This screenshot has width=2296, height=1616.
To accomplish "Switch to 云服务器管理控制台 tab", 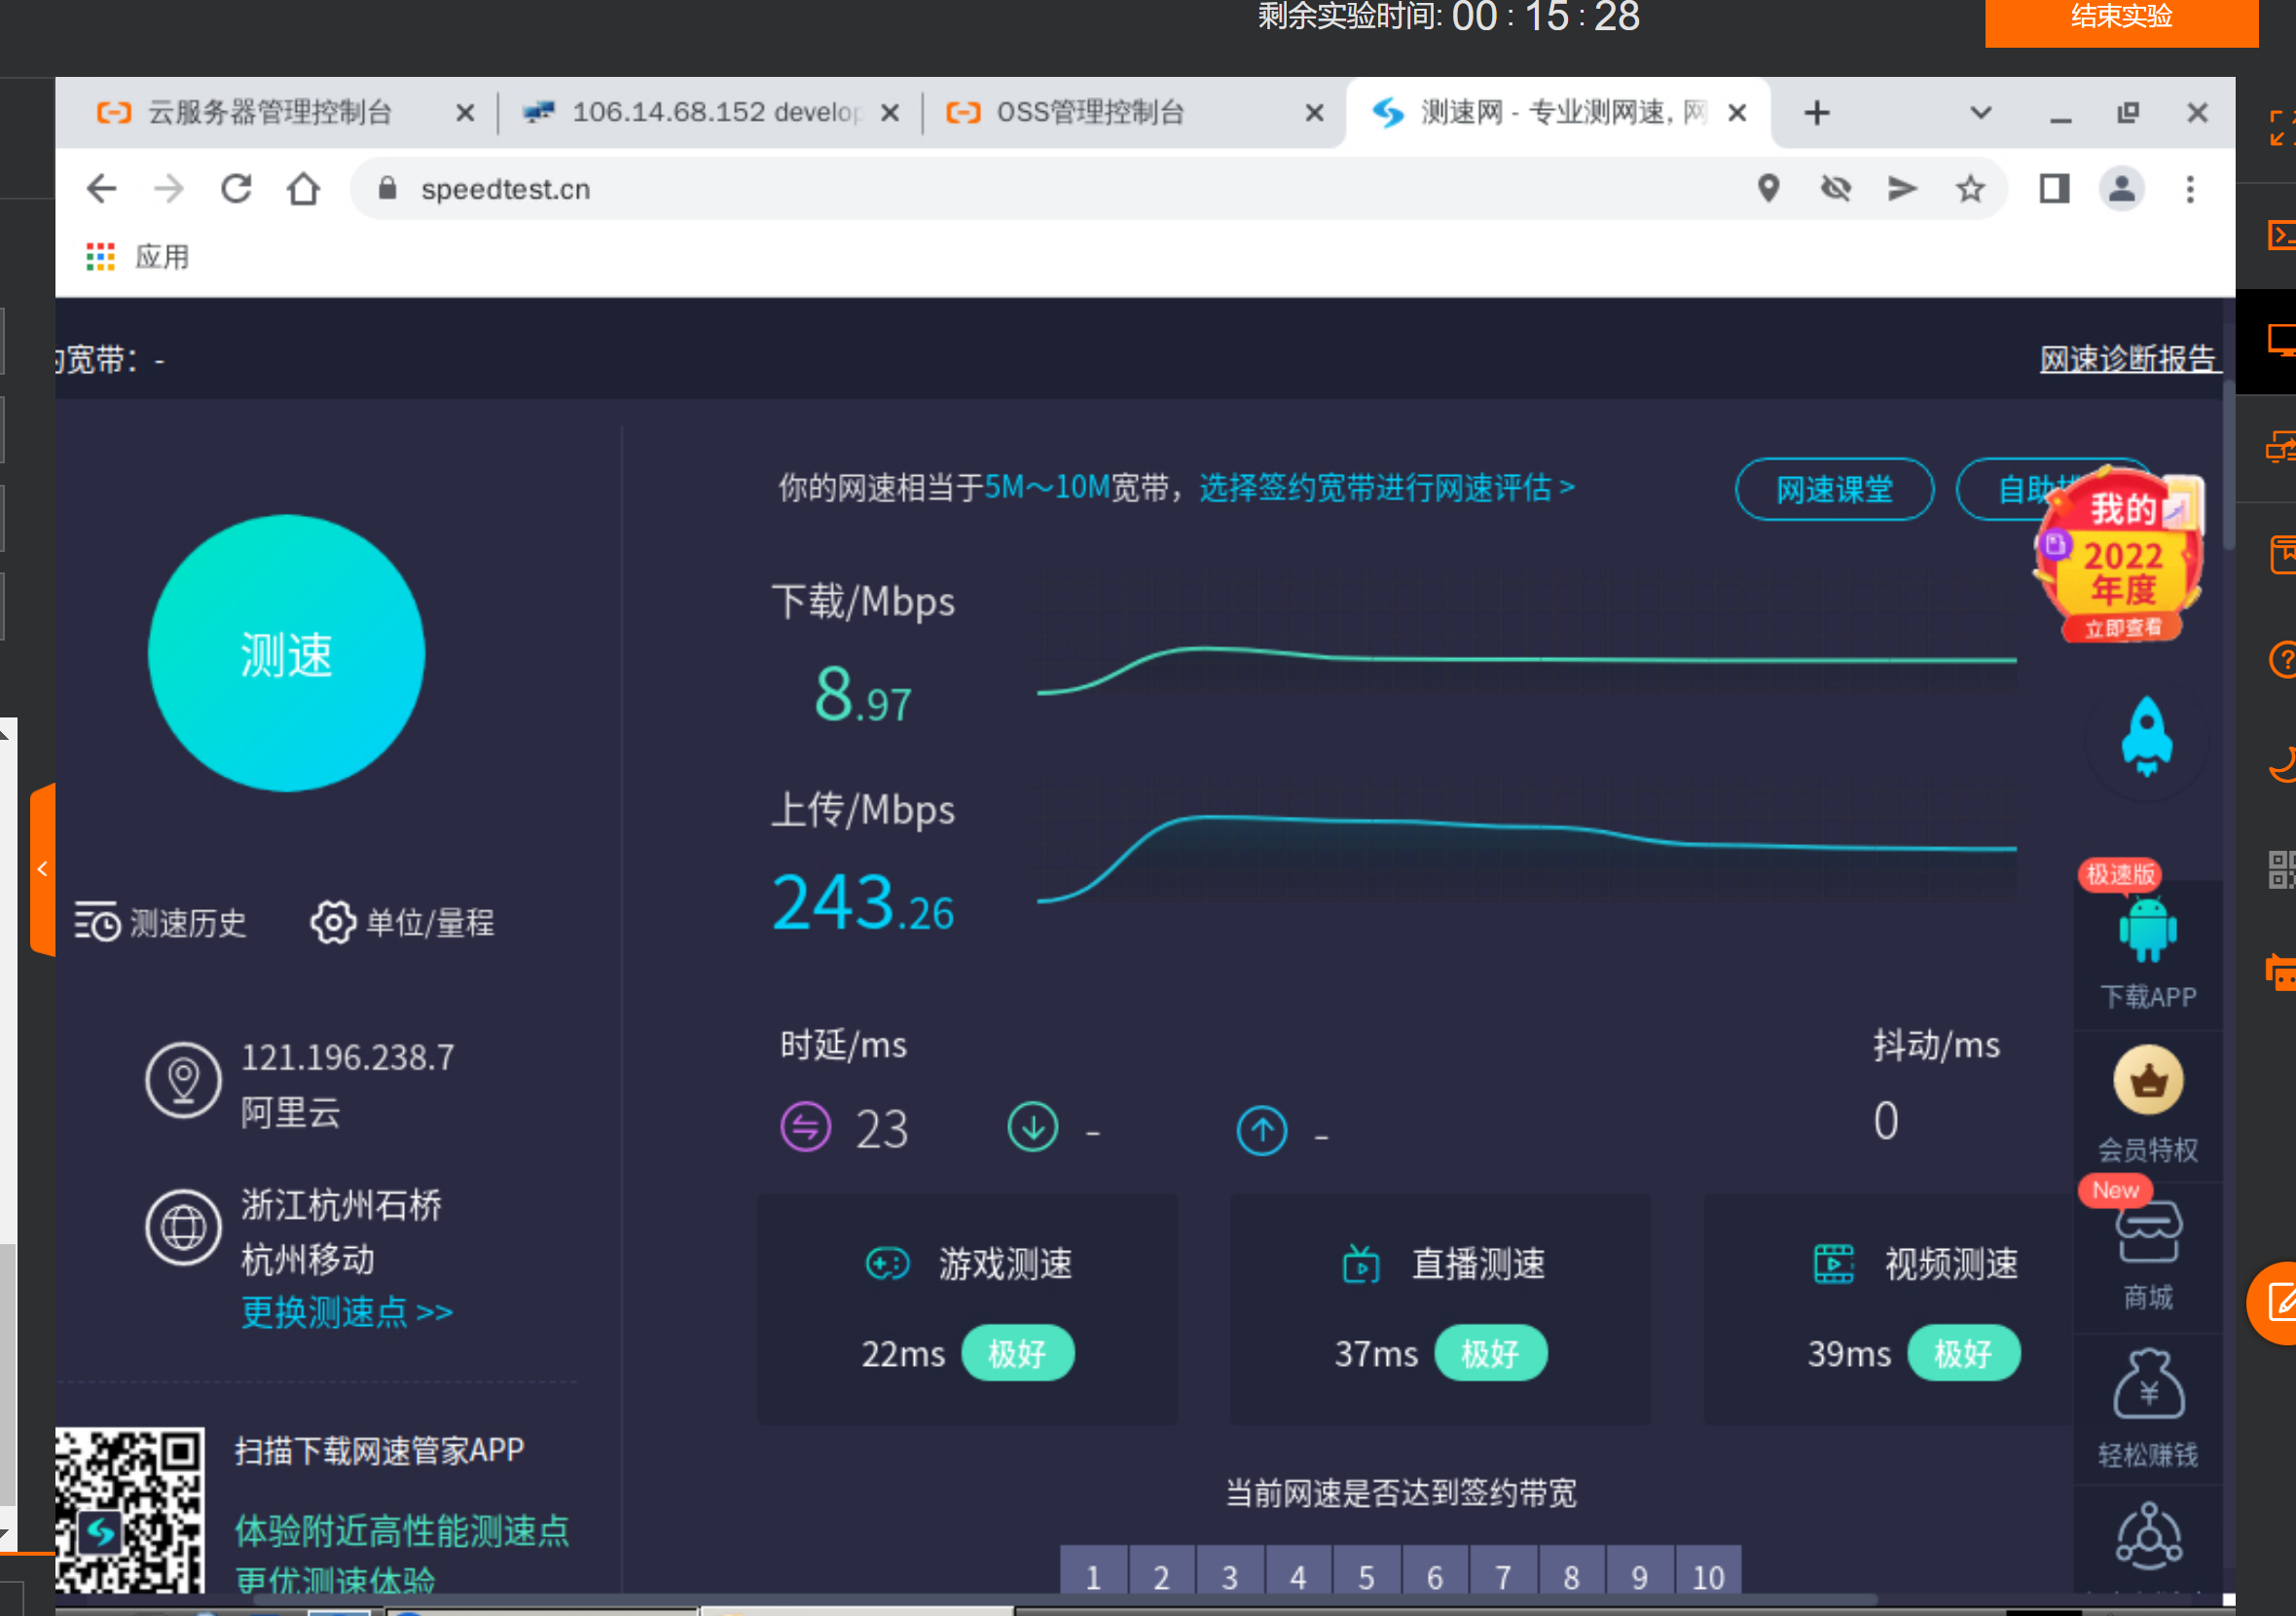I will (x=270, y=113).
